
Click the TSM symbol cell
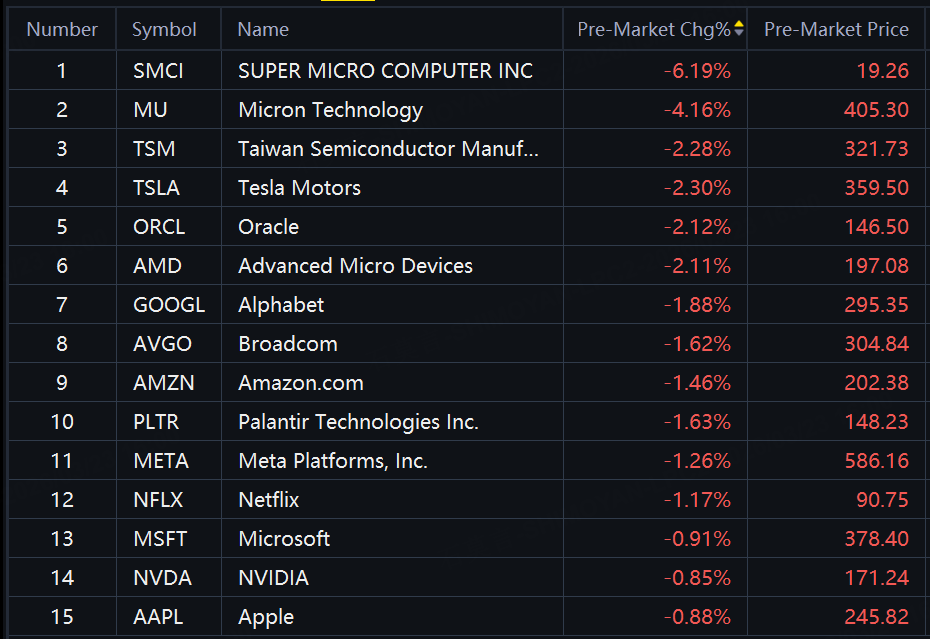tap(154, 149)
